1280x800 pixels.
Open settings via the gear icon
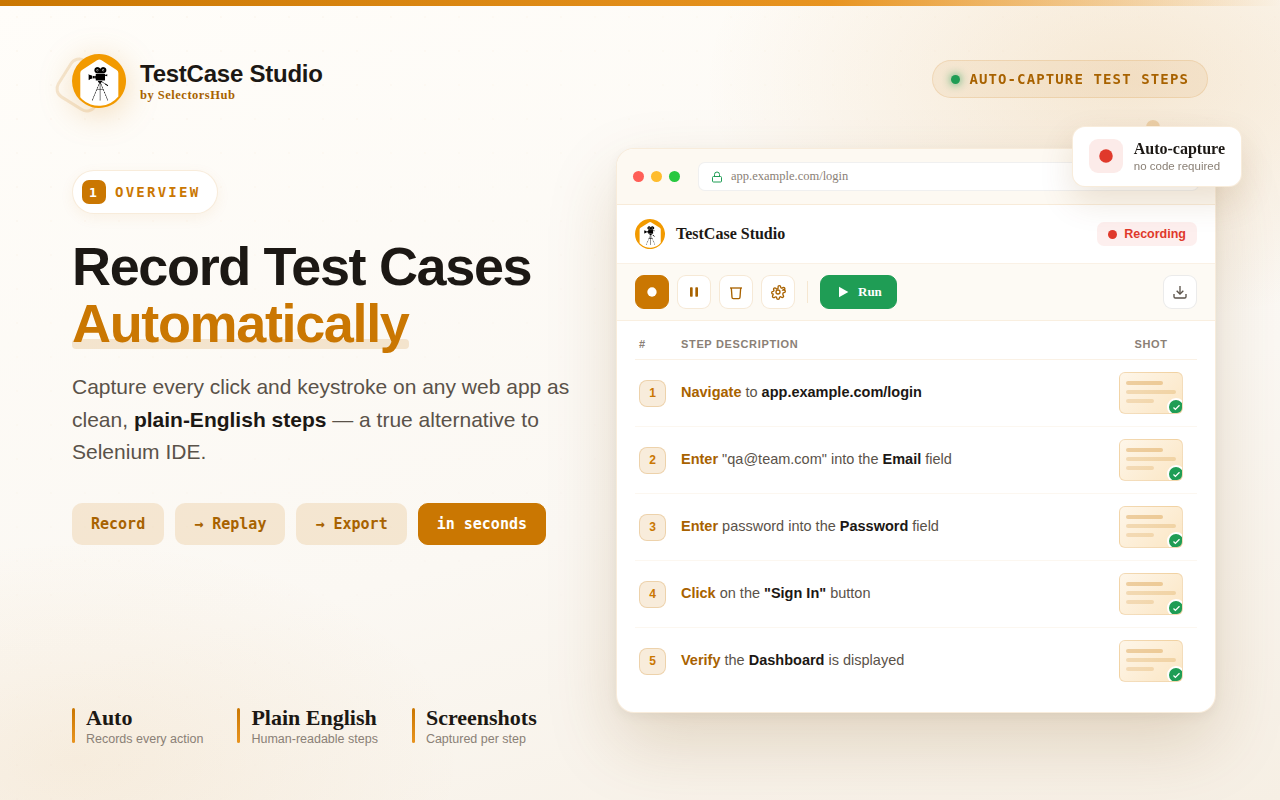pyautogui.click(x=778, y=292)
